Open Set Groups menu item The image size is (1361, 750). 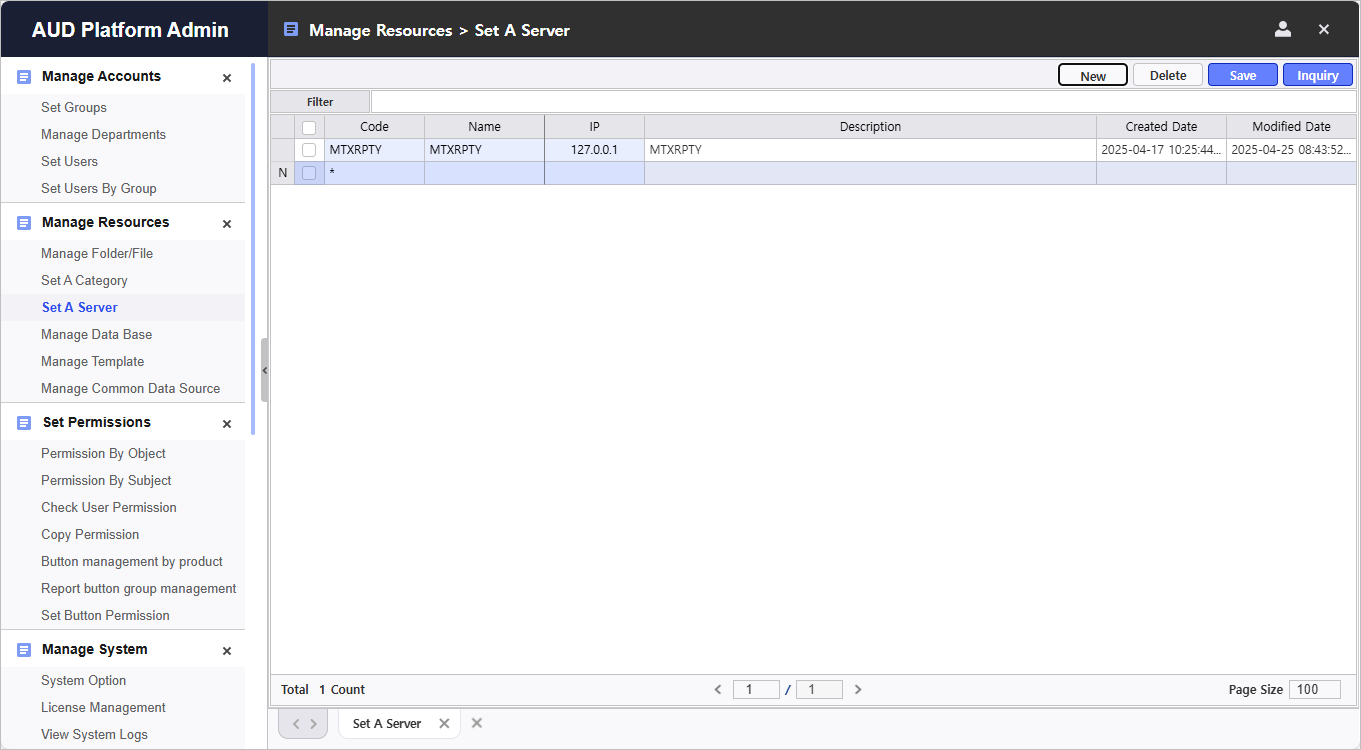(x=74, y=107)
